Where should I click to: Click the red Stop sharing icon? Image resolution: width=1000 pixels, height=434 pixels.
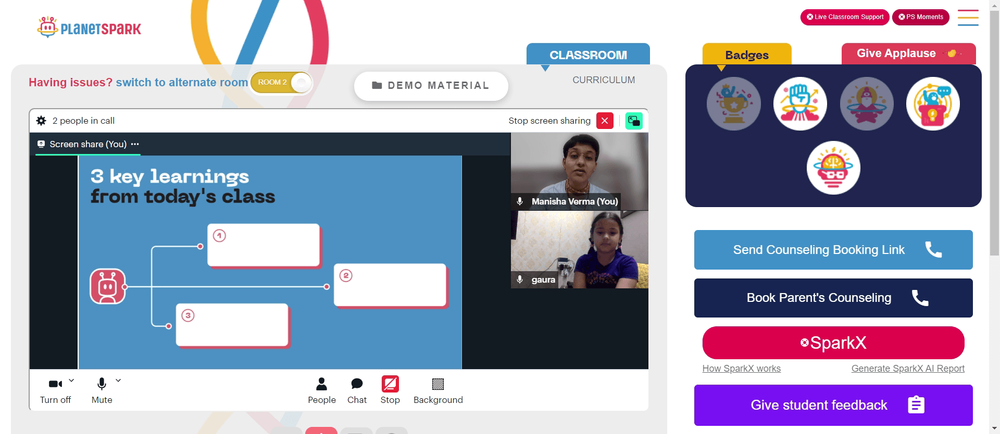390,384
